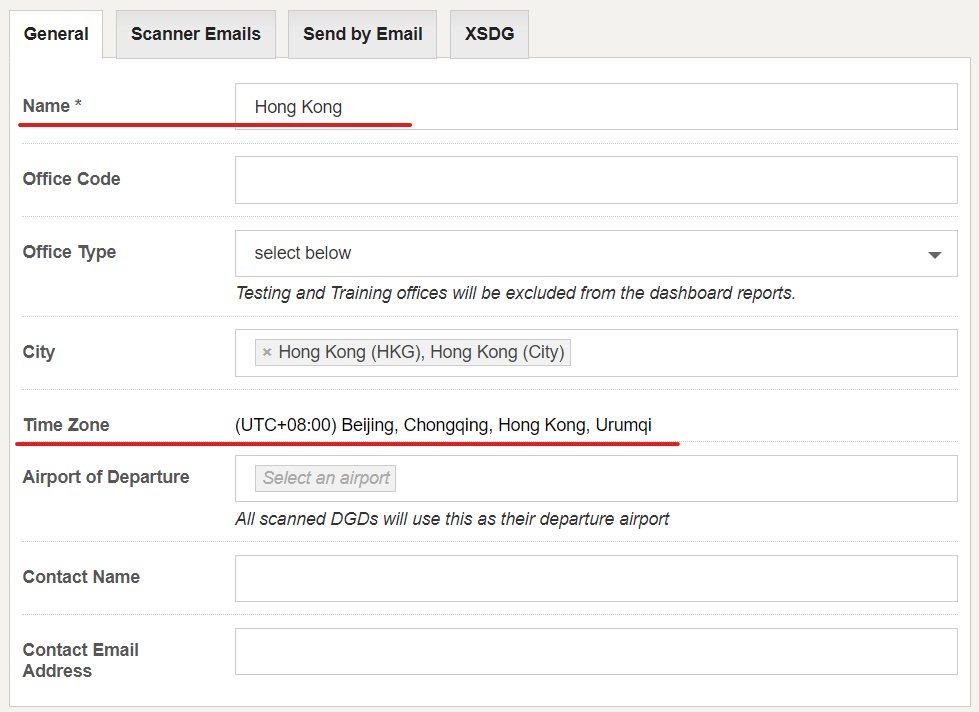This screenshot has height=712, width=979.
Task: Click the Name field label
Action: click(x=52, y=106)
